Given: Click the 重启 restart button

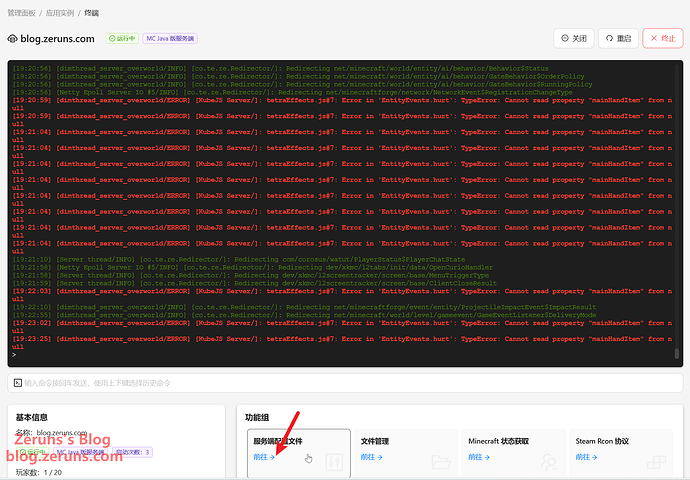Looking at the screenshot, I should click(618, 38).
